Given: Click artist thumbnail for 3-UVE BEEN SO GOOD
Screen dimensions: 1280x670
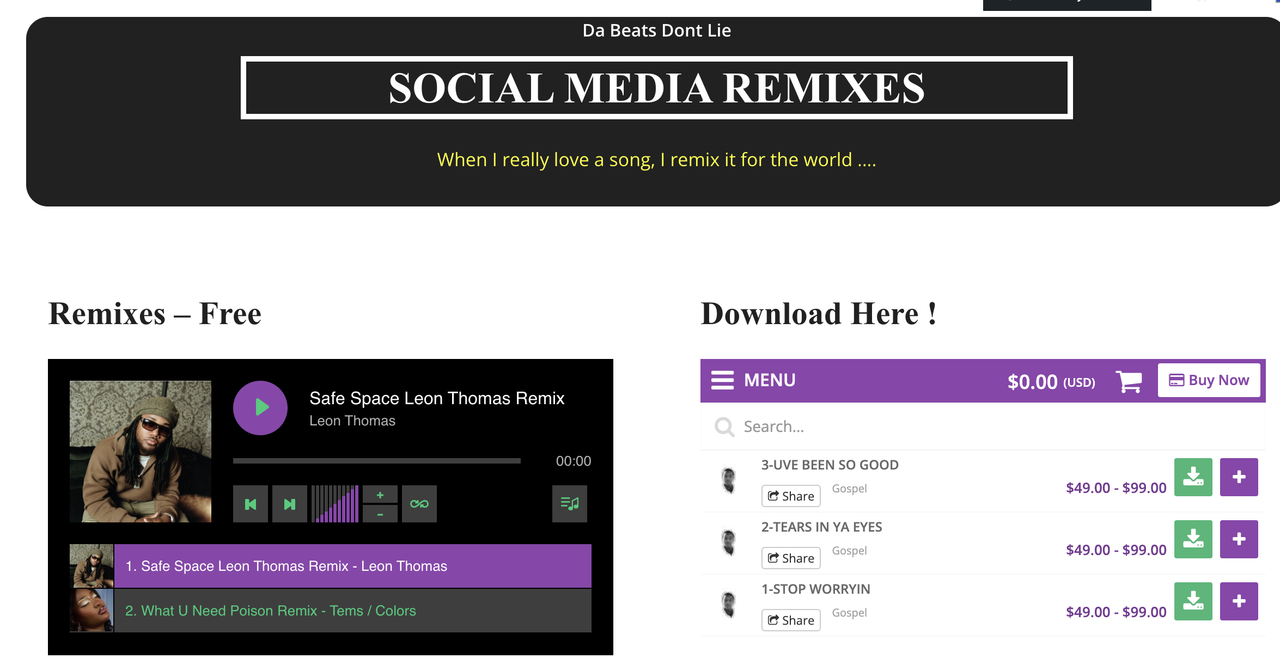Looking at the screenshot, I should (728, 480).
